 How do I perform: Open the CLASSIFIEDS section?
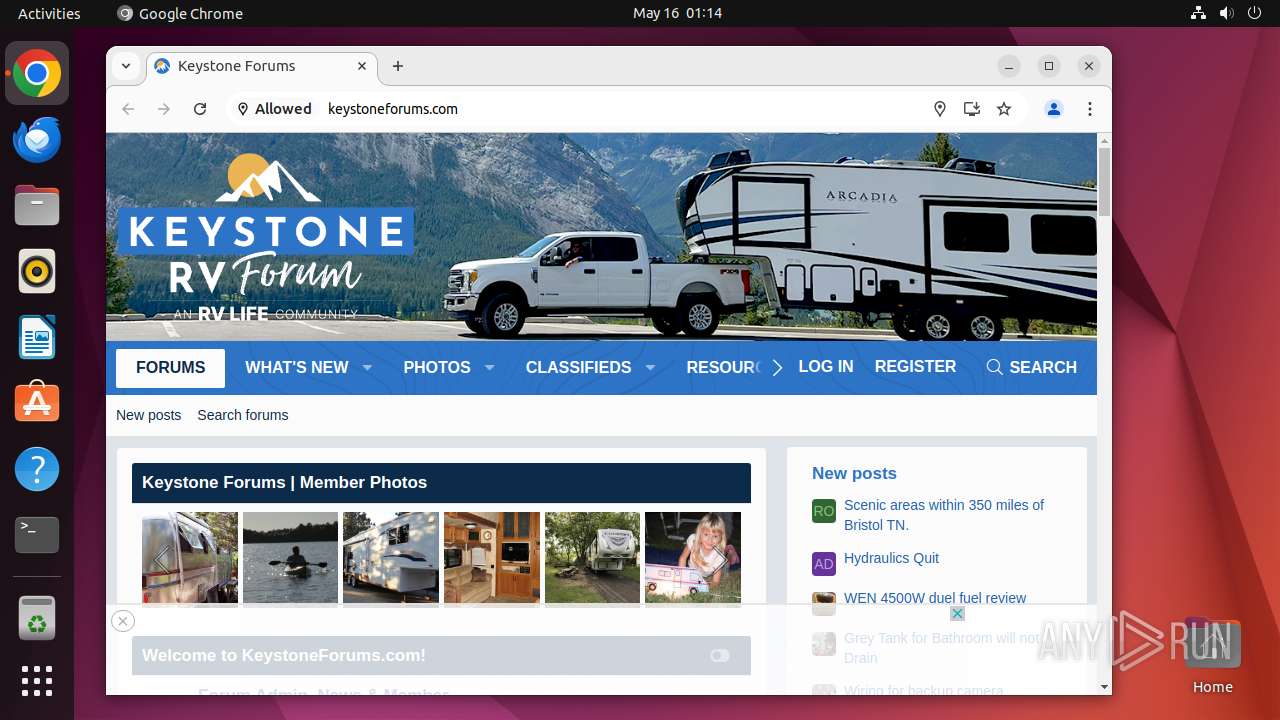tap(578, 368)
